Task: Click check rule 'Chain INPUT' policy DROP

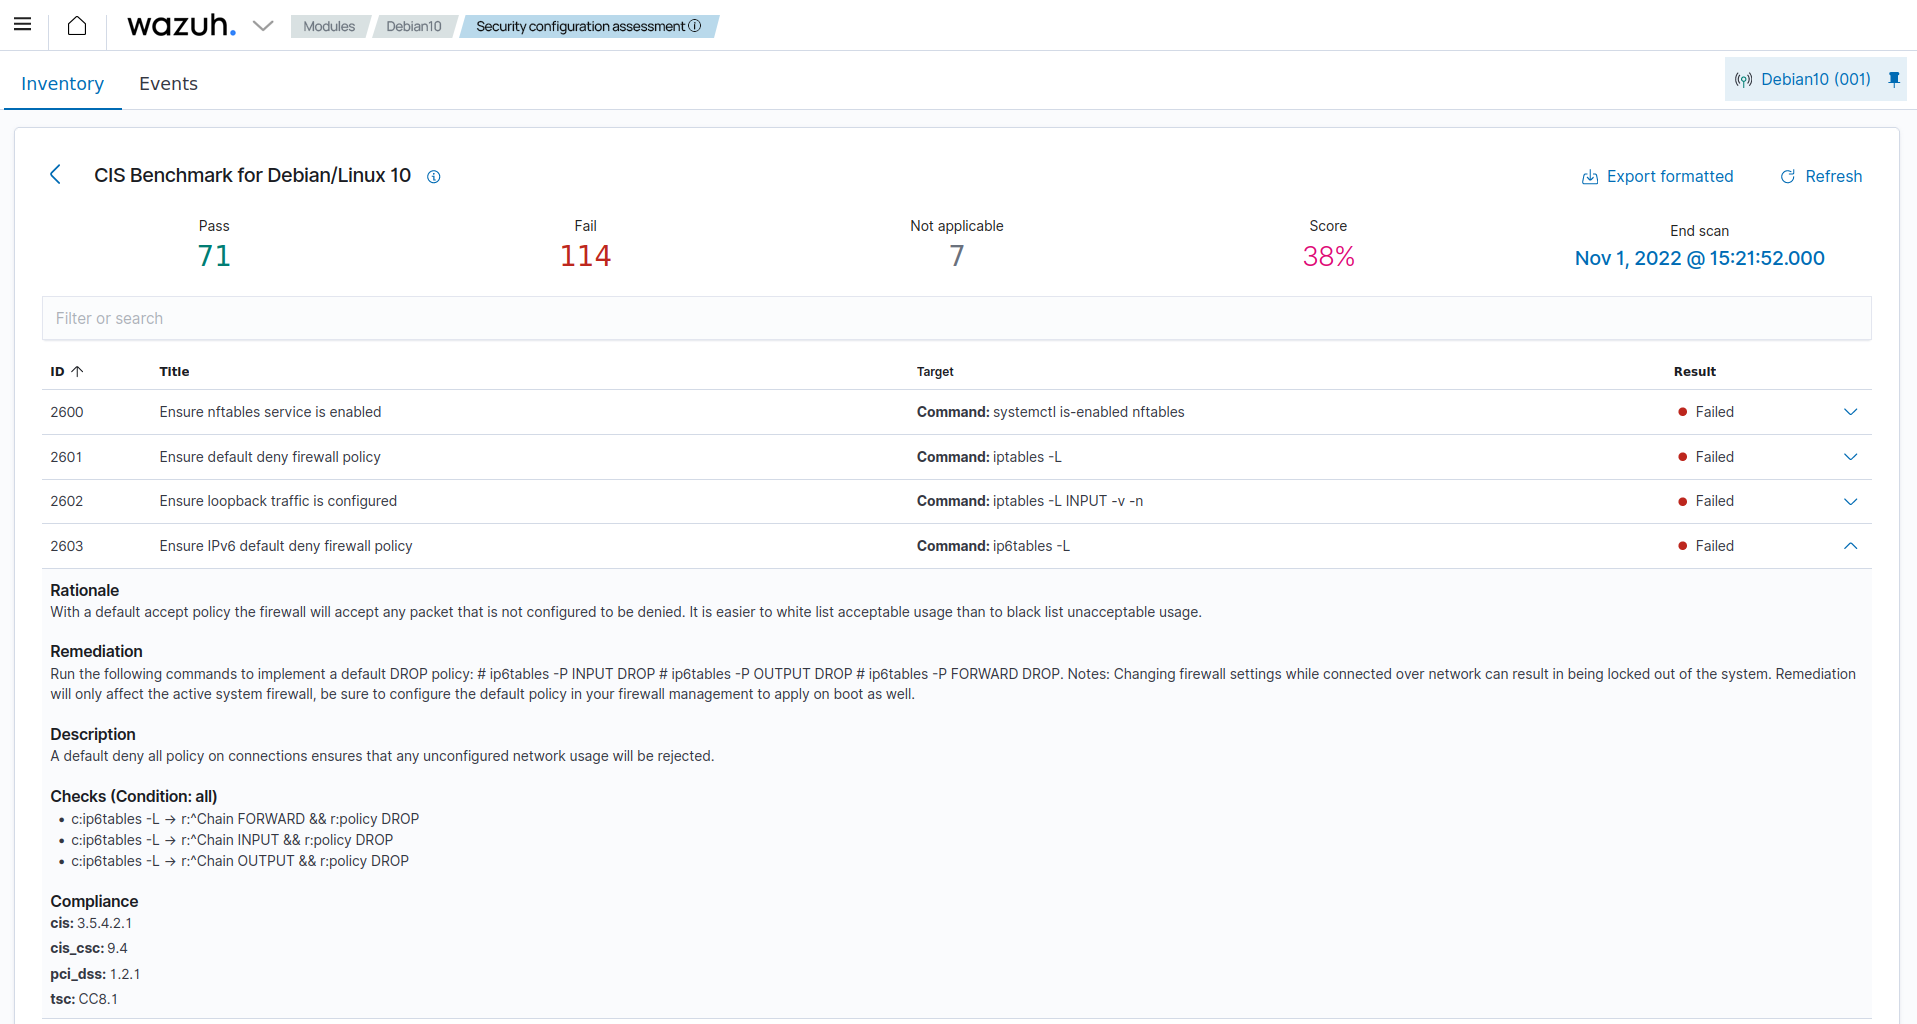Action: tap(232, 840)
